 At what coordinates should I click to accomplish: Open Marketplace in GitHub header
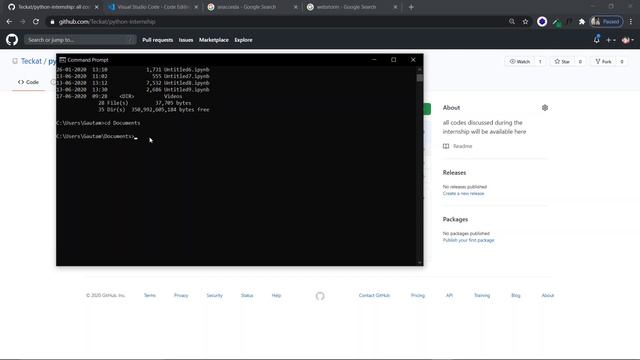[213, 40]
